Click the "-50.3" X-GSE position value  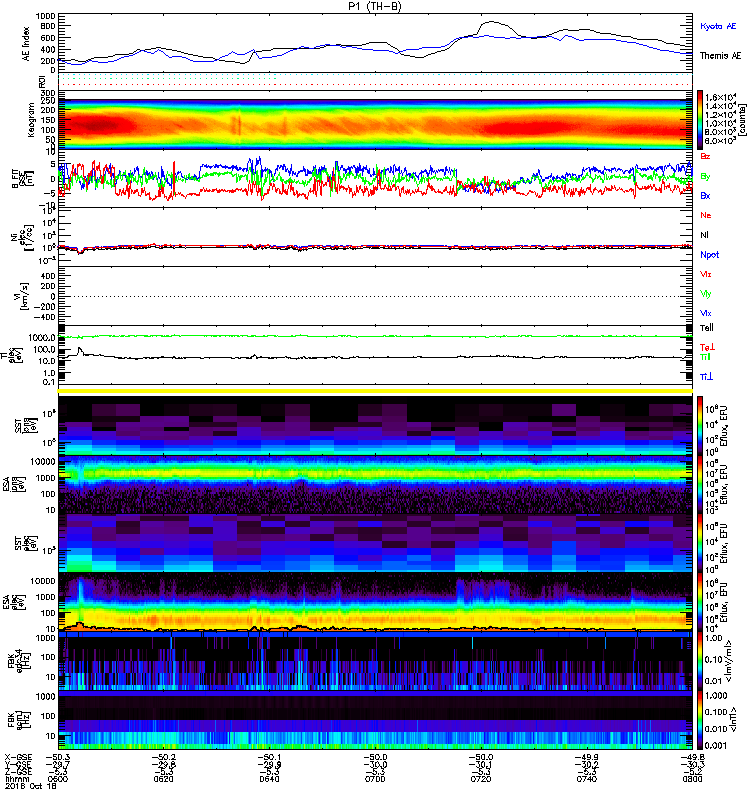pos(58,757)
